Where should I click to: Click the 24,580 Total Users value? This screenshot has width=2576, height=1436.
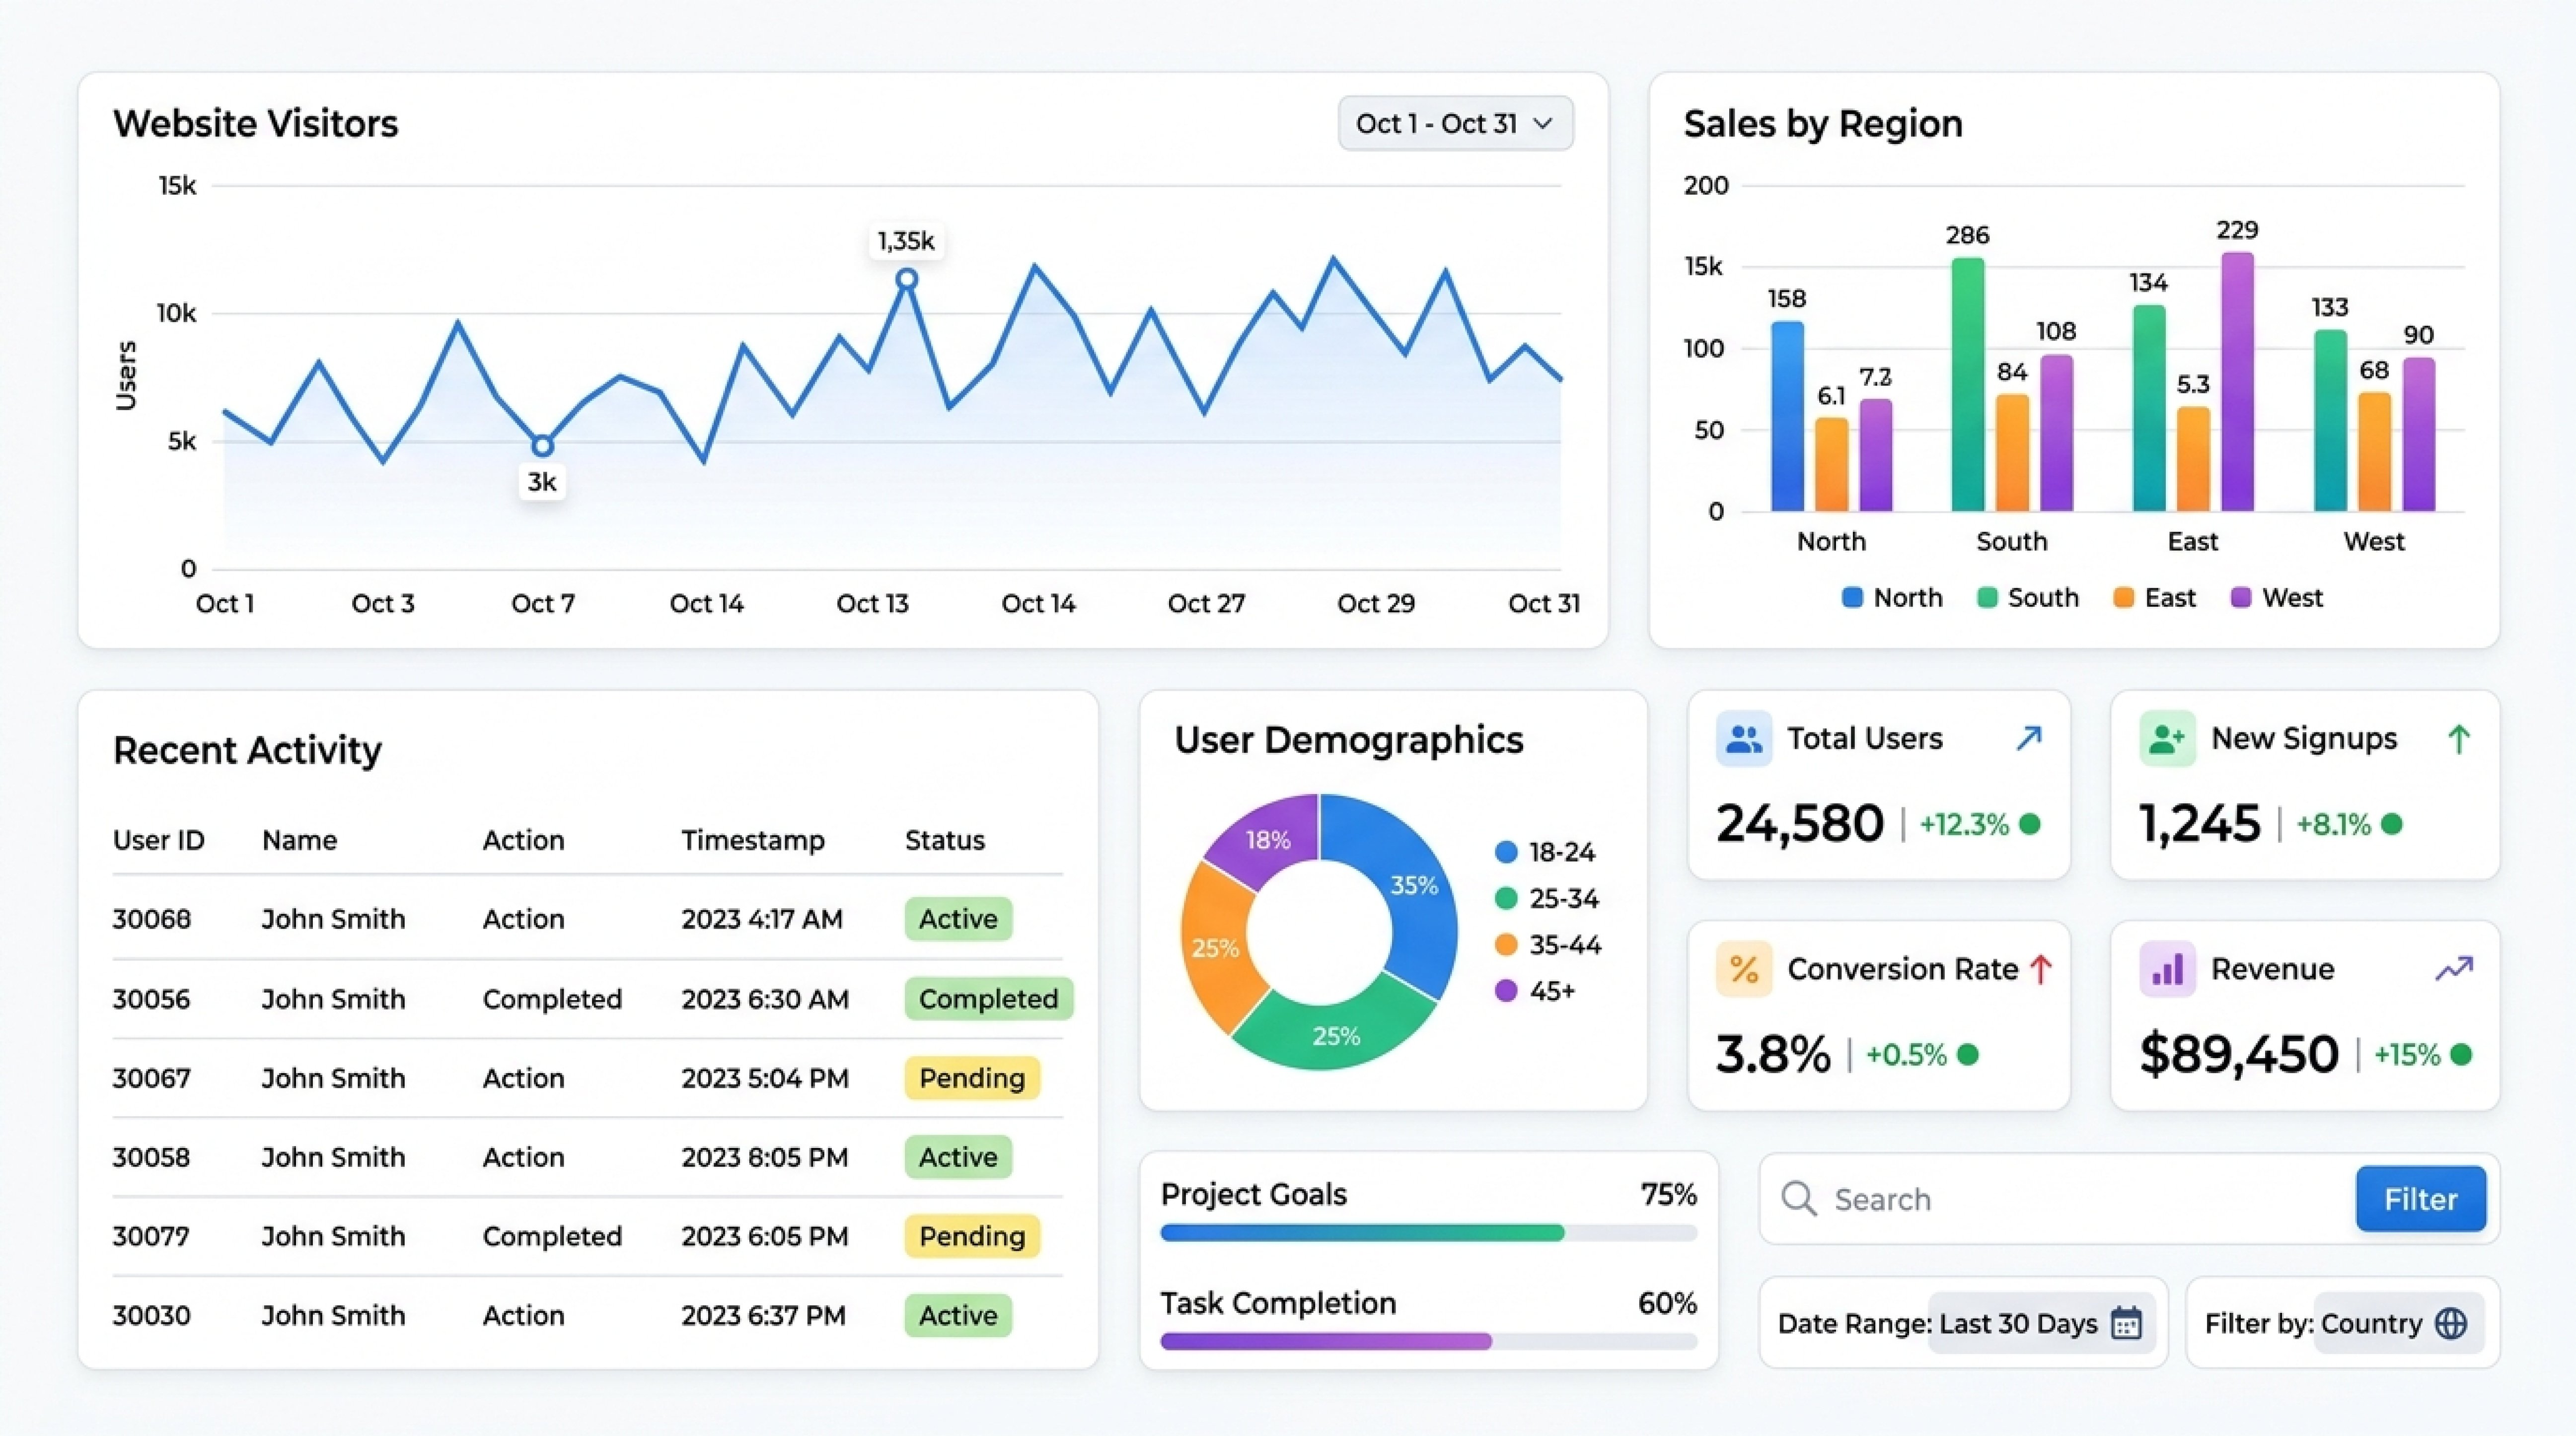pyautogui.click(x=1800, y=823)
